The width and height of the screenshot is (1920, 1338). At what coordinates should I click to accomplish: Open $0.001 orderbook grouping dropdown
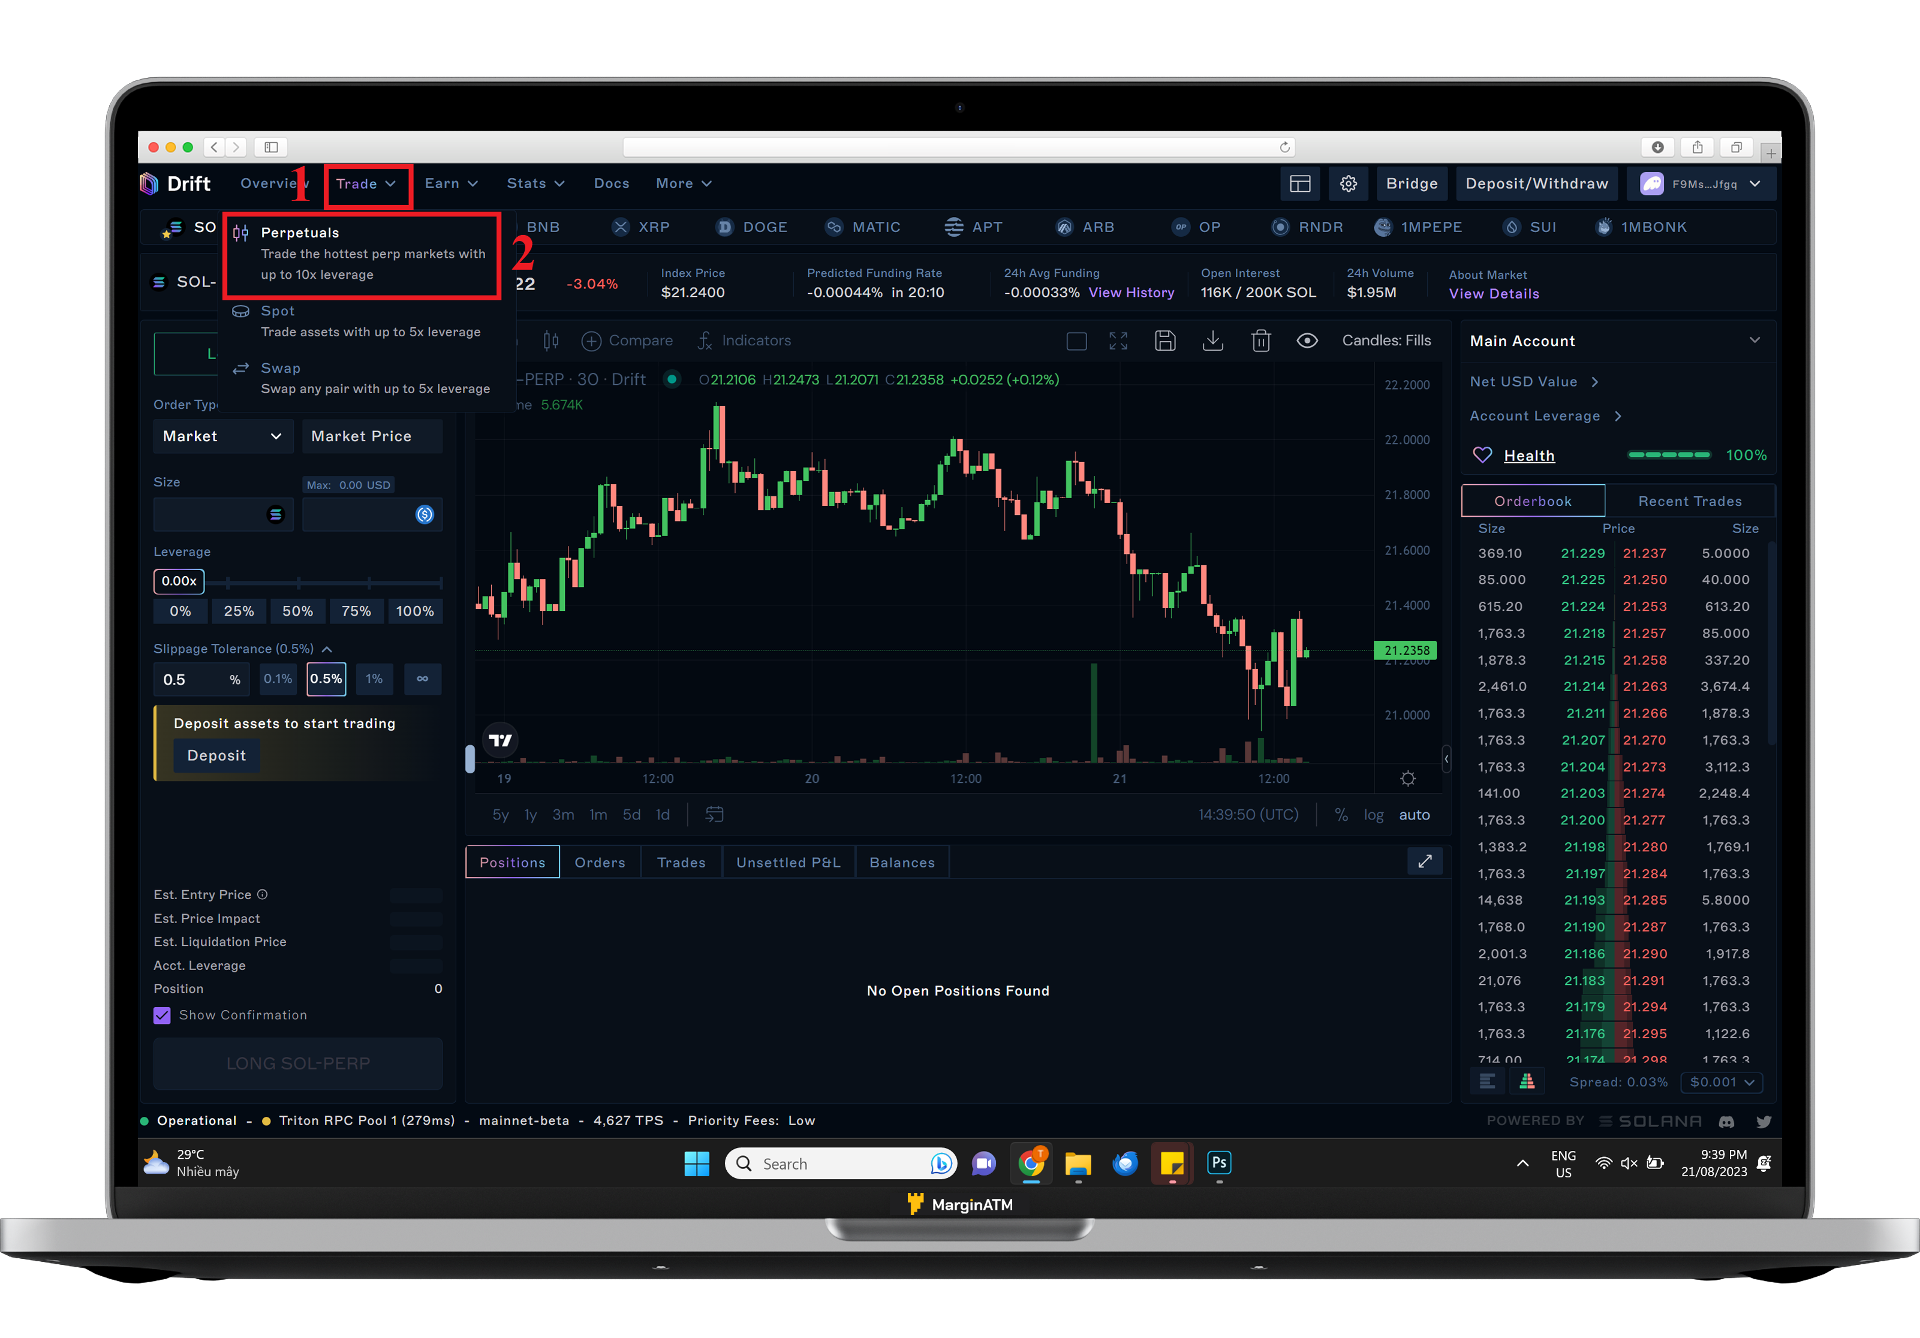[x=1721, y=1082]
